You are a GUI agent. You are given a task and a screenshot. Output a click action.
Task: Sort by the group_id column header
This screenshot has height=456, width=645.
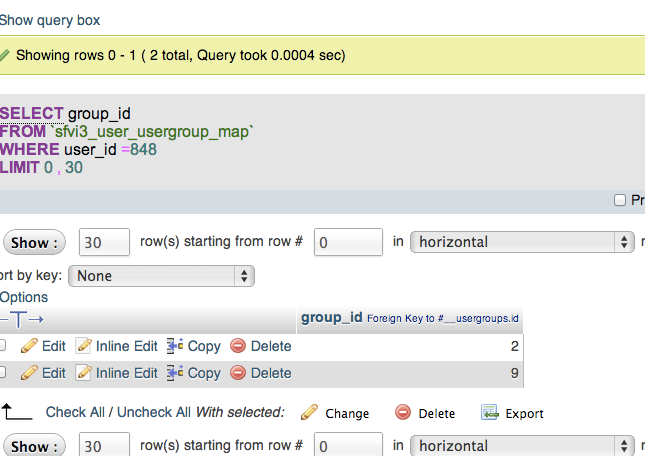(x=332, y=317)
